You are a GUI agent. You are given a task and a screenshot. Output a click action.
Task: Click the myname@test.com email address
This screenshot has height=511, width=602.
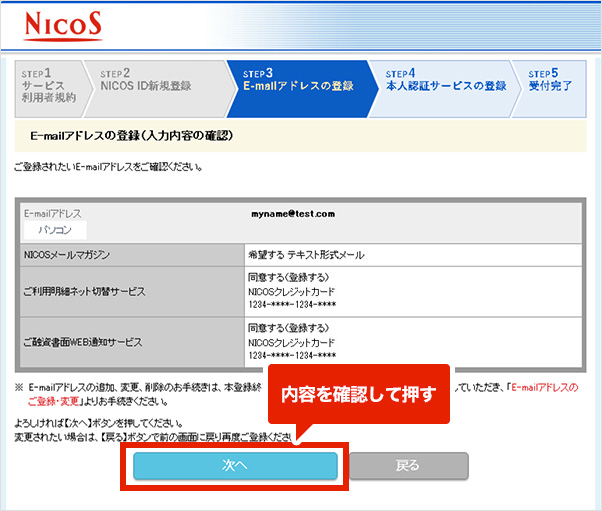click(x=293, y=213)
